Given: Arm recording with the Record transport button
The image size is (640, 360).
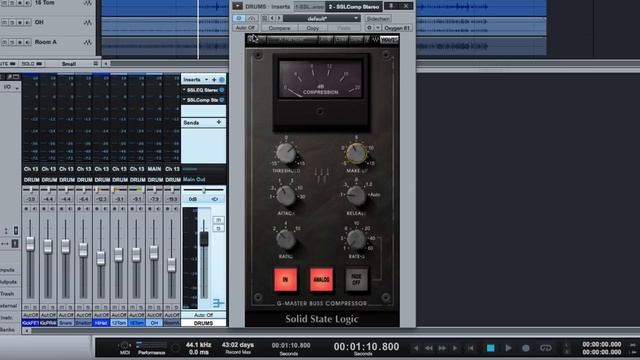Looking at the screenshot, I should (x=526, y=348).
